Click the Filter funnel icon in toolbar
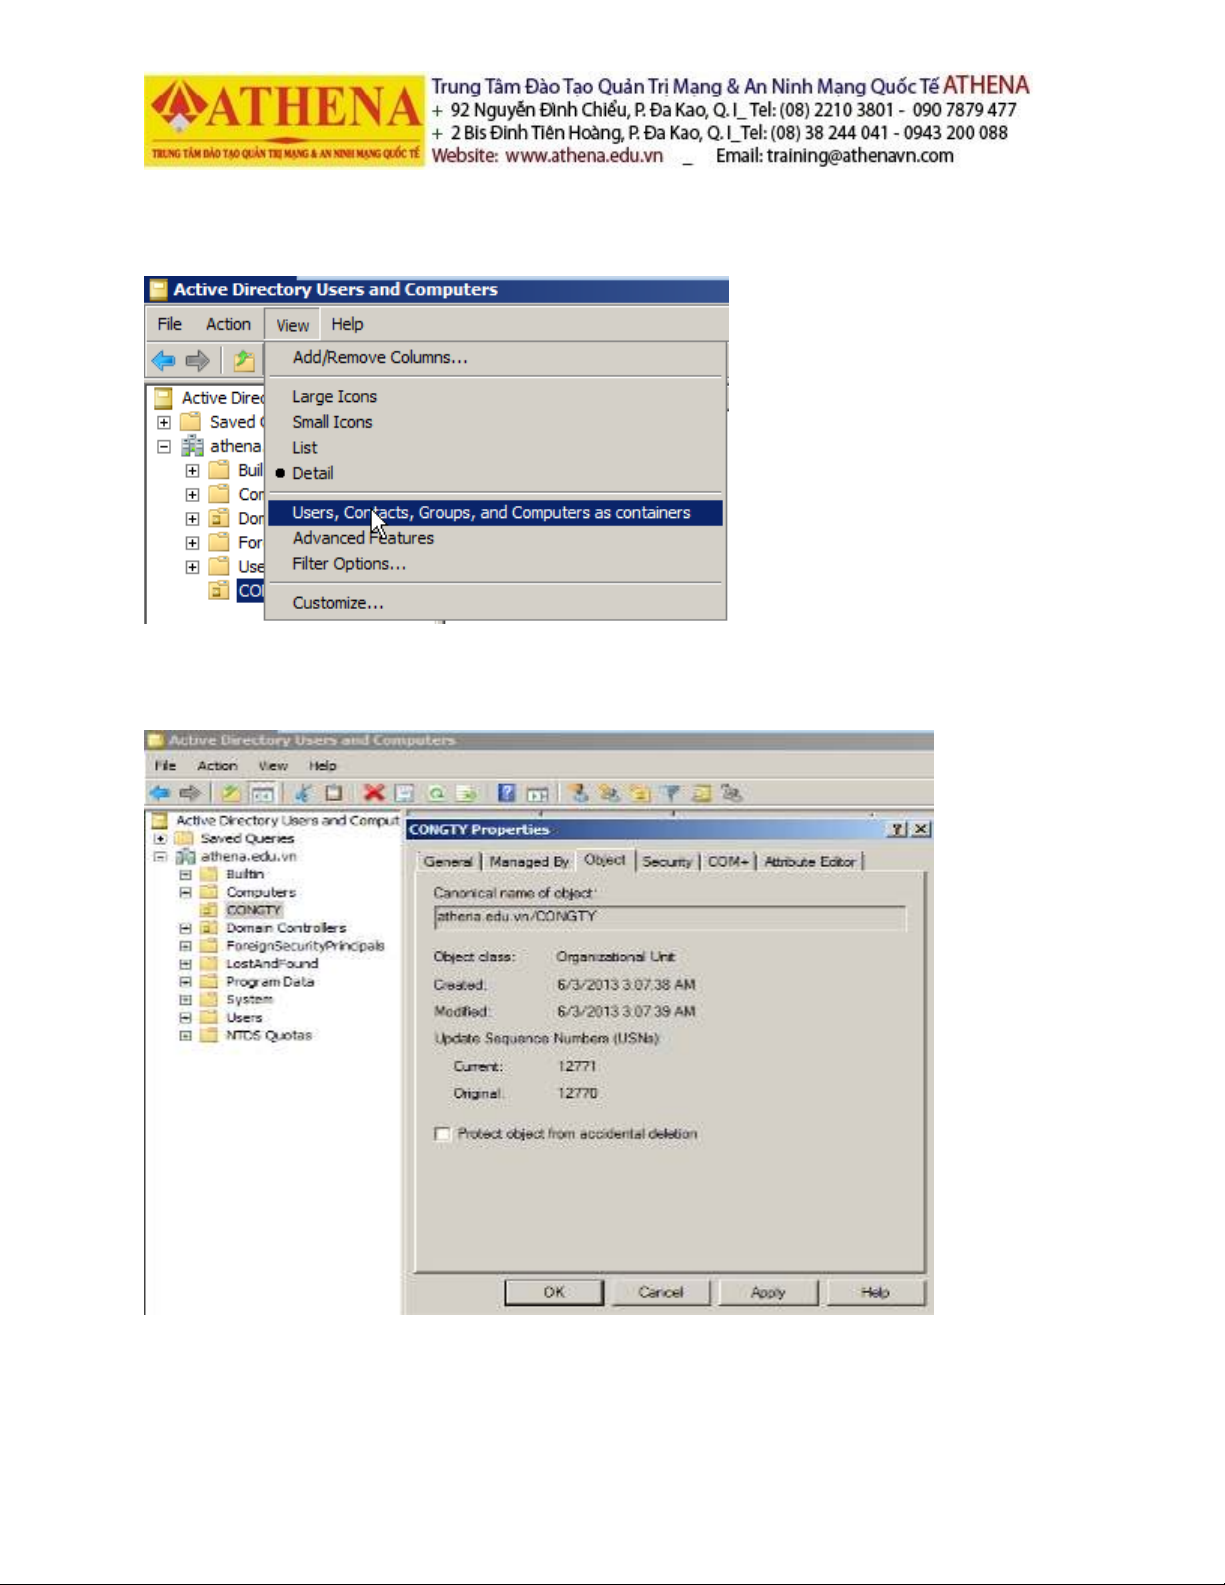Screen dimensions: 1225x1585 (x=671, y=793)
